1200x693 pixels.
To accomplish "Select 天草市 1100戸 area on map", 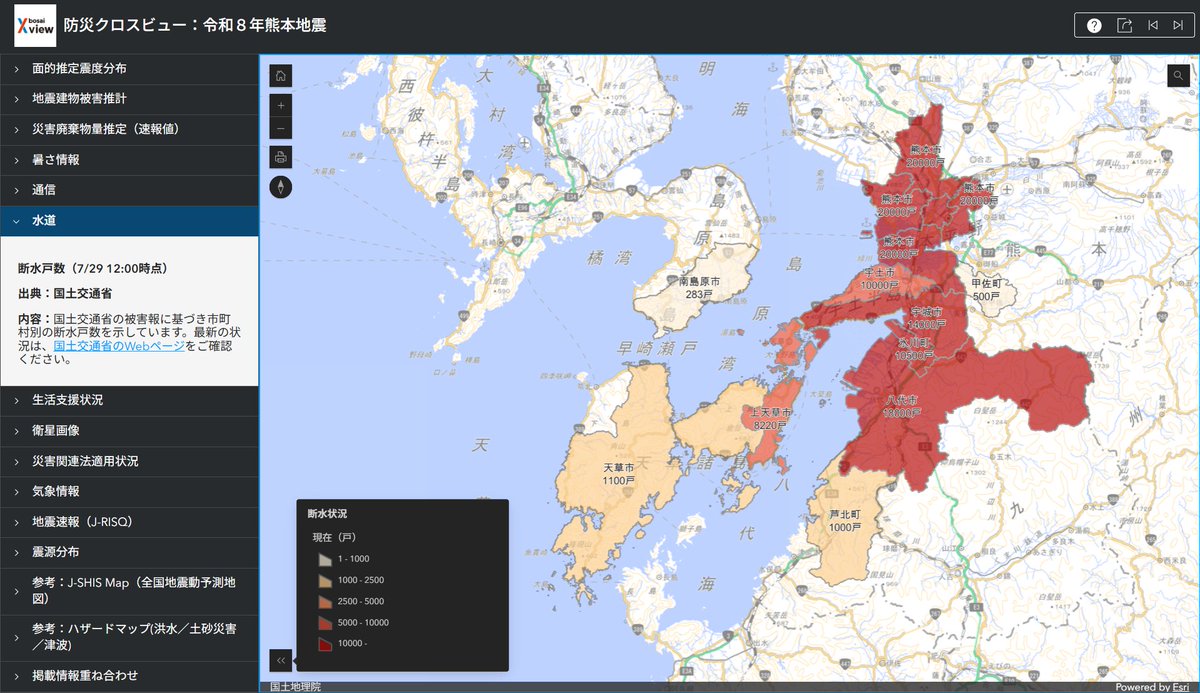I will click(618, 474).
